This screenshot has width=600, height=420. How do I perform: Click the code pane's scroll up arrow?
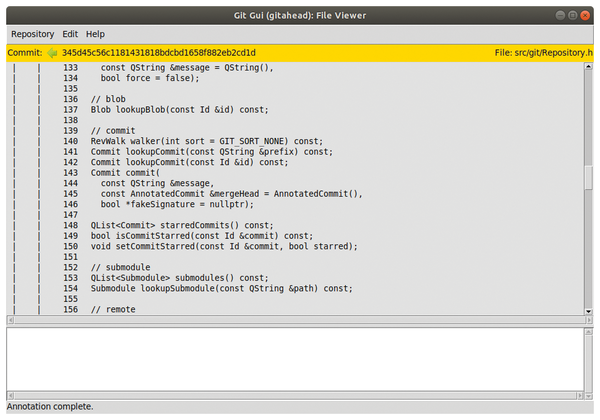pos(589,67)
